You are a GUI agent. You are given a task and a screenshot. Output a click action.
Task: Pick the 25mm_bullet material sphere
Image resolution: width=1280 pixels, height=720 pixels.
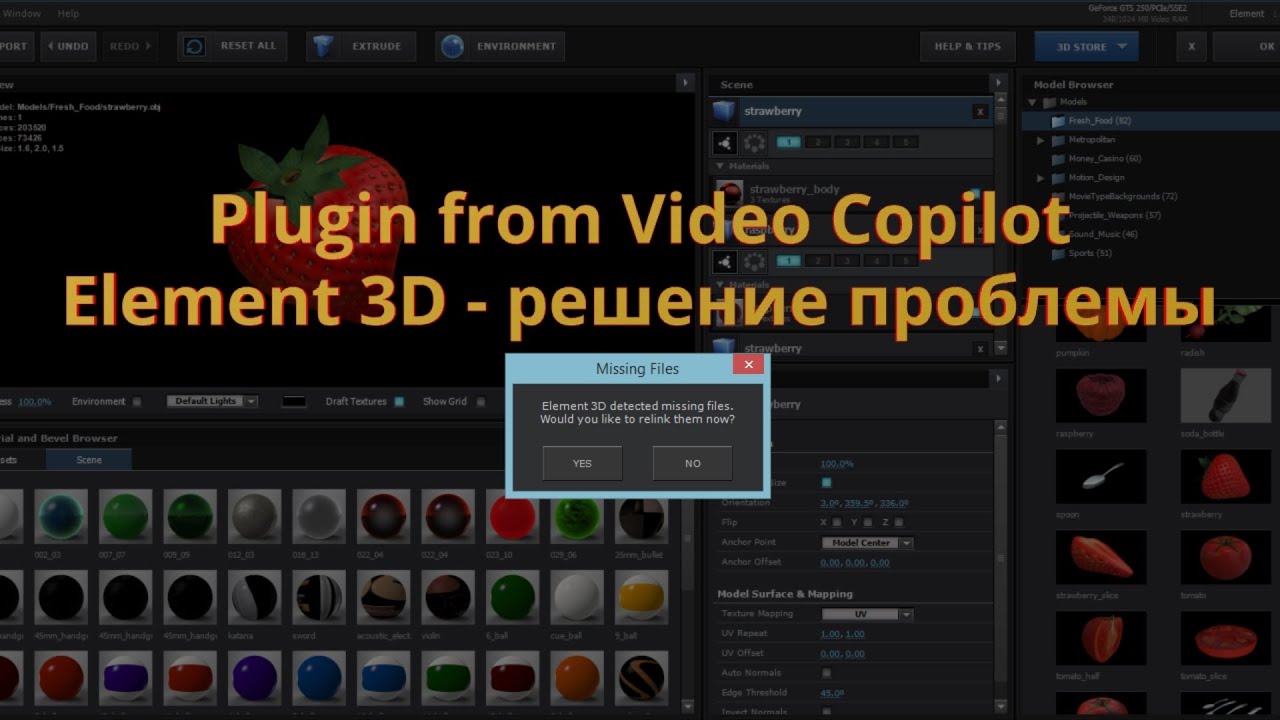point(641,516)
